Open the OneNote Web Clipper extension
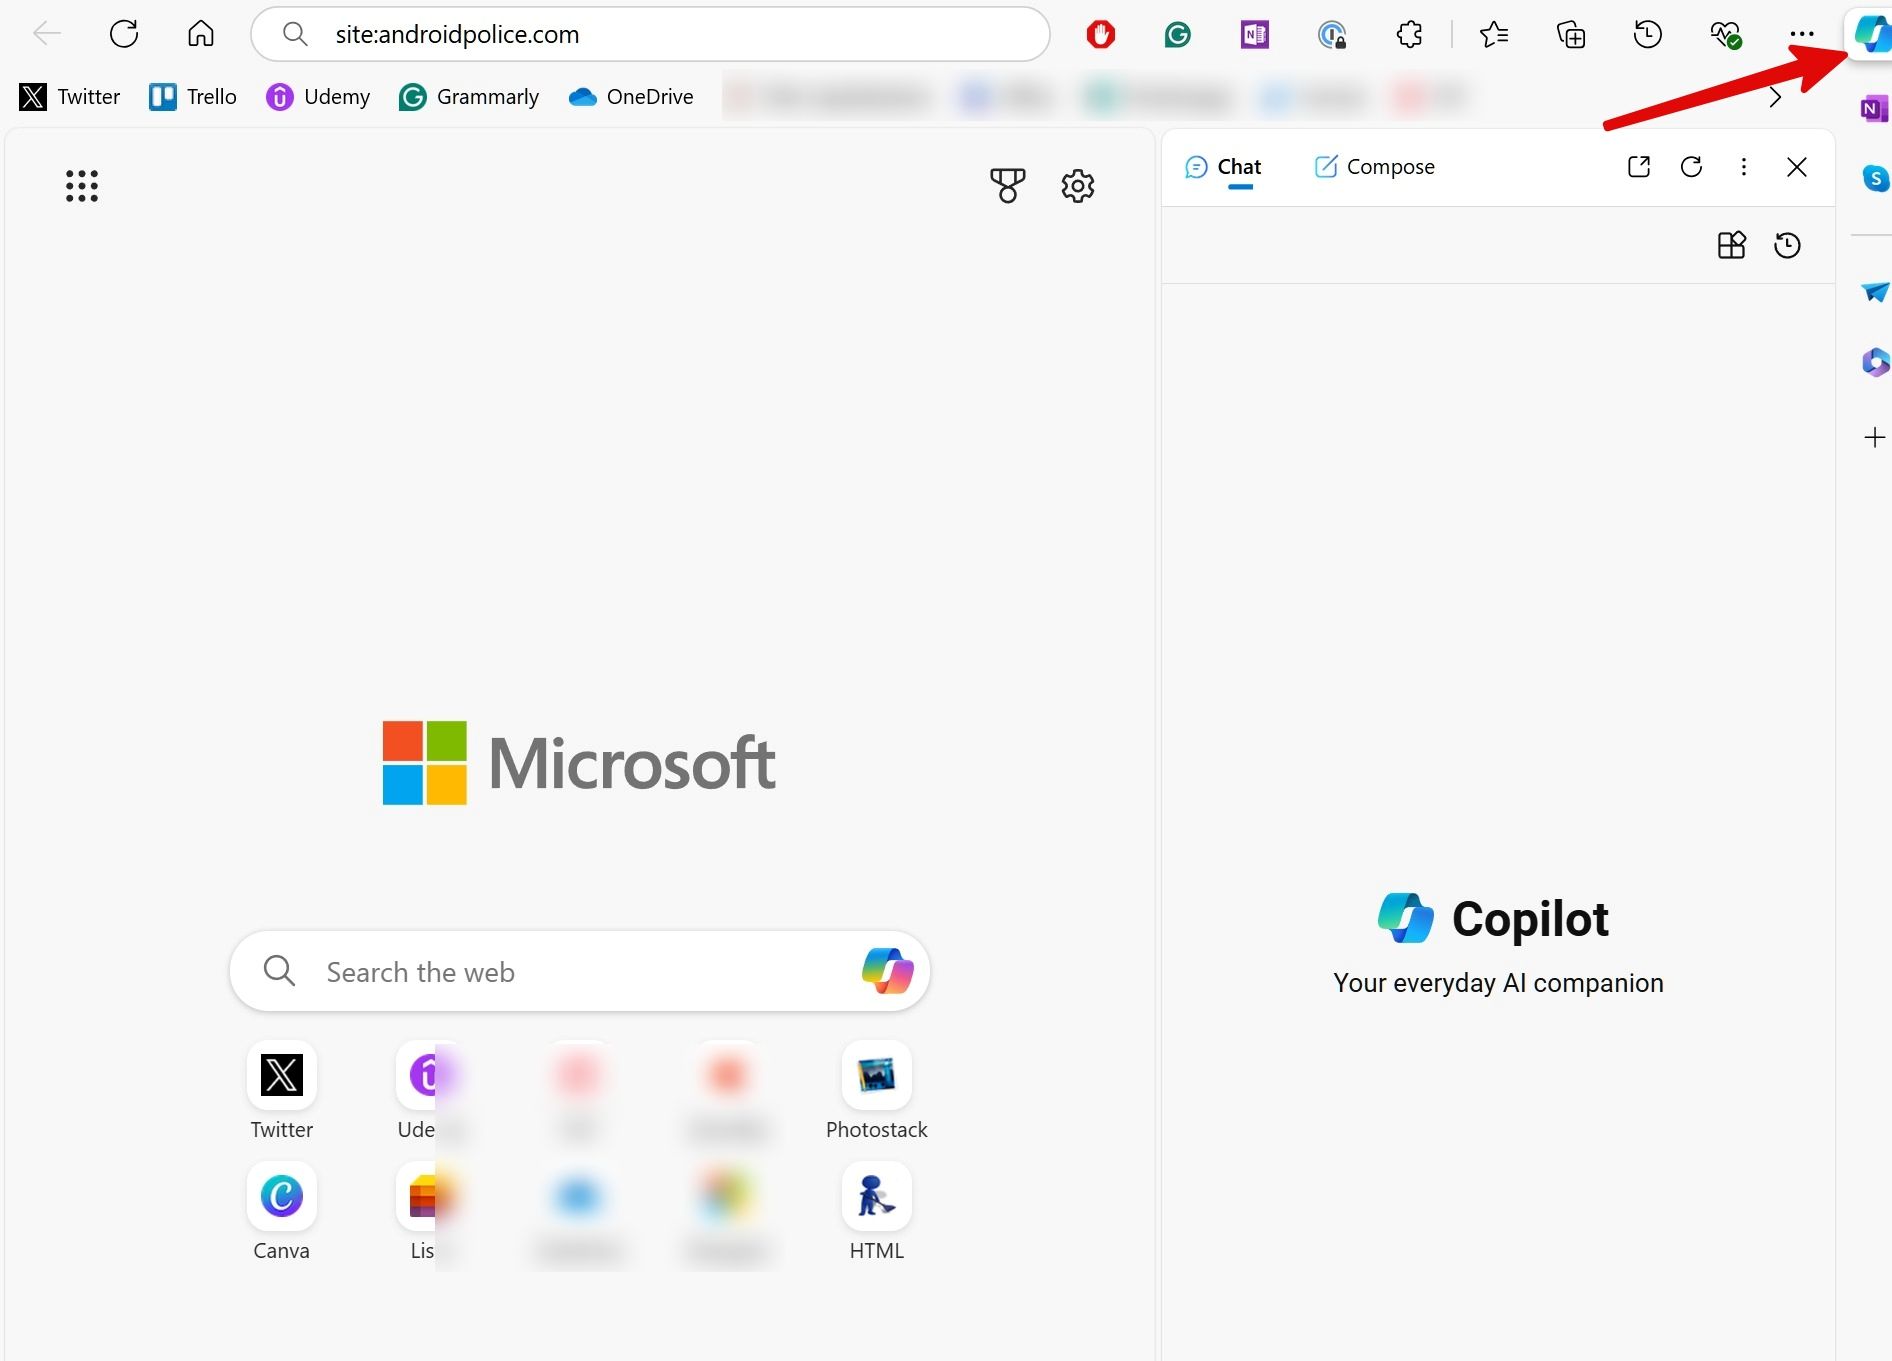Viewport: 1892px width, 1361px height. coord(1254,35)
